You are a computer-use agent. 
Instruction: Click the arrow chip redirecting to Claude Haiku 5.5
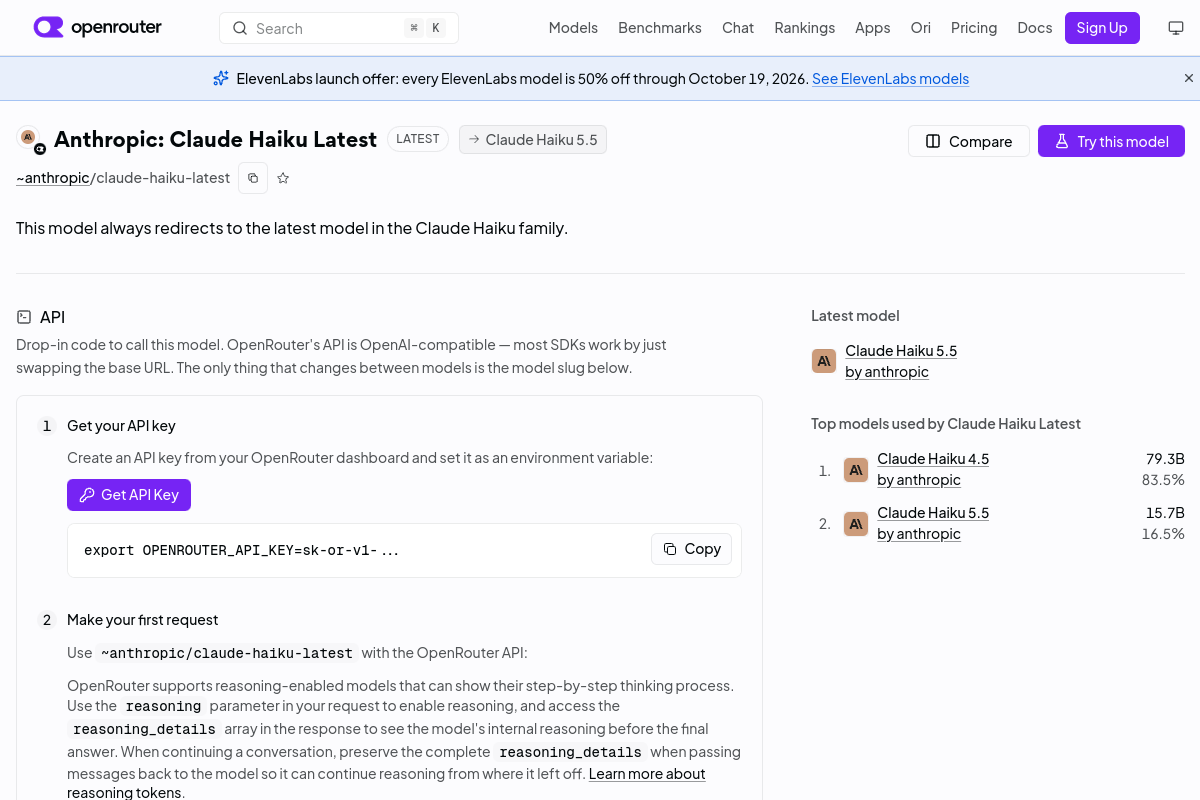[x=533, y=140]
